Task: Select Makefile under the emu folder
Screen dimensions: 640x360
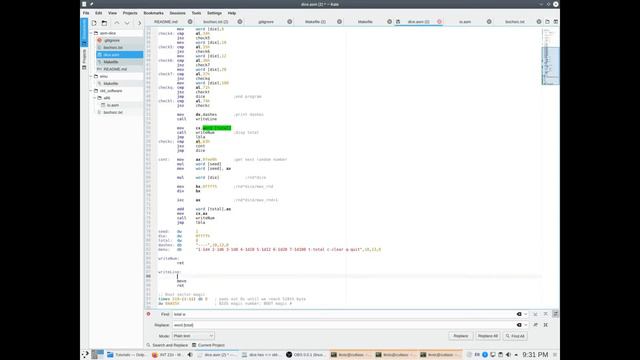Action: (x=111, y=83)
